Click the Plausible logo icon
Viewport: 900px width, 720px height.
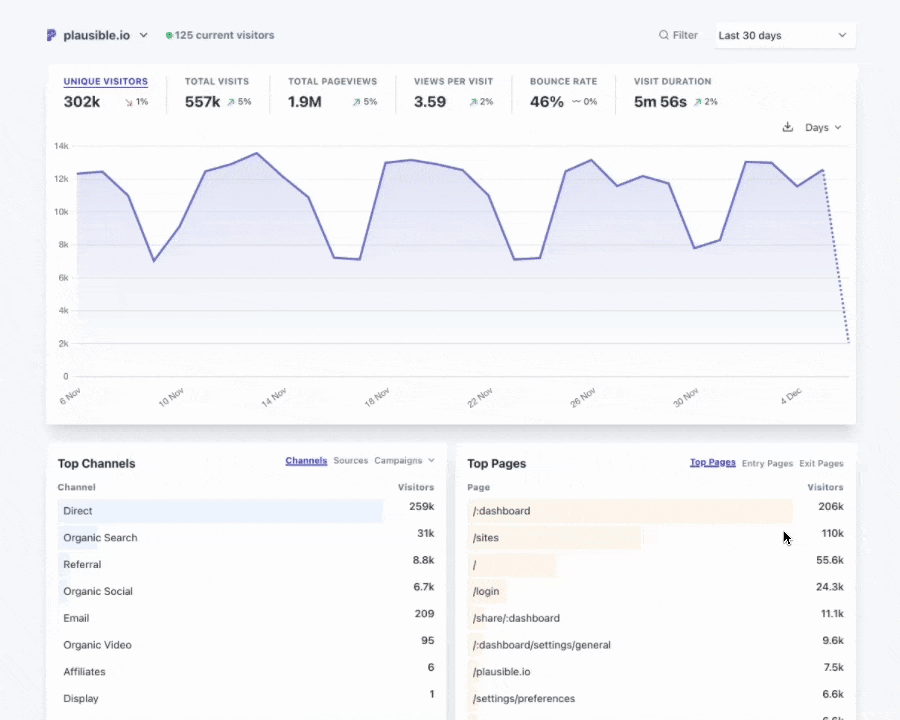click(x=51, y=35)
